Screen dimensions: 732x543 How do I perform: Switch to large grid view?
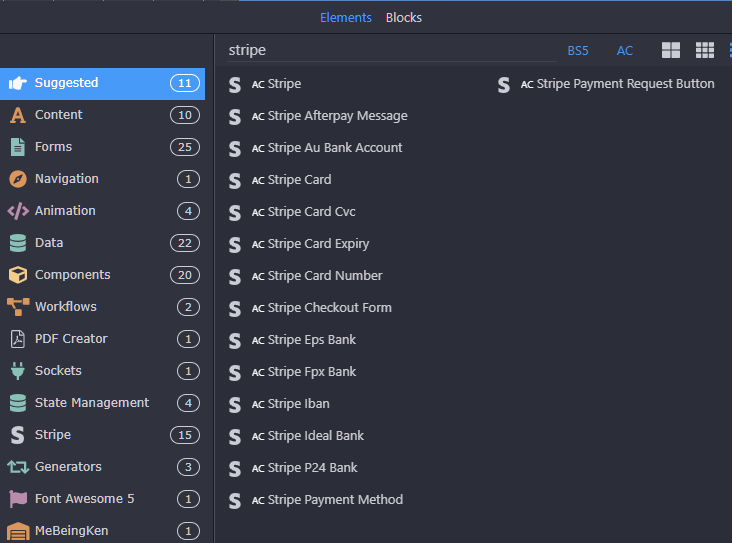tap(671, 50)
